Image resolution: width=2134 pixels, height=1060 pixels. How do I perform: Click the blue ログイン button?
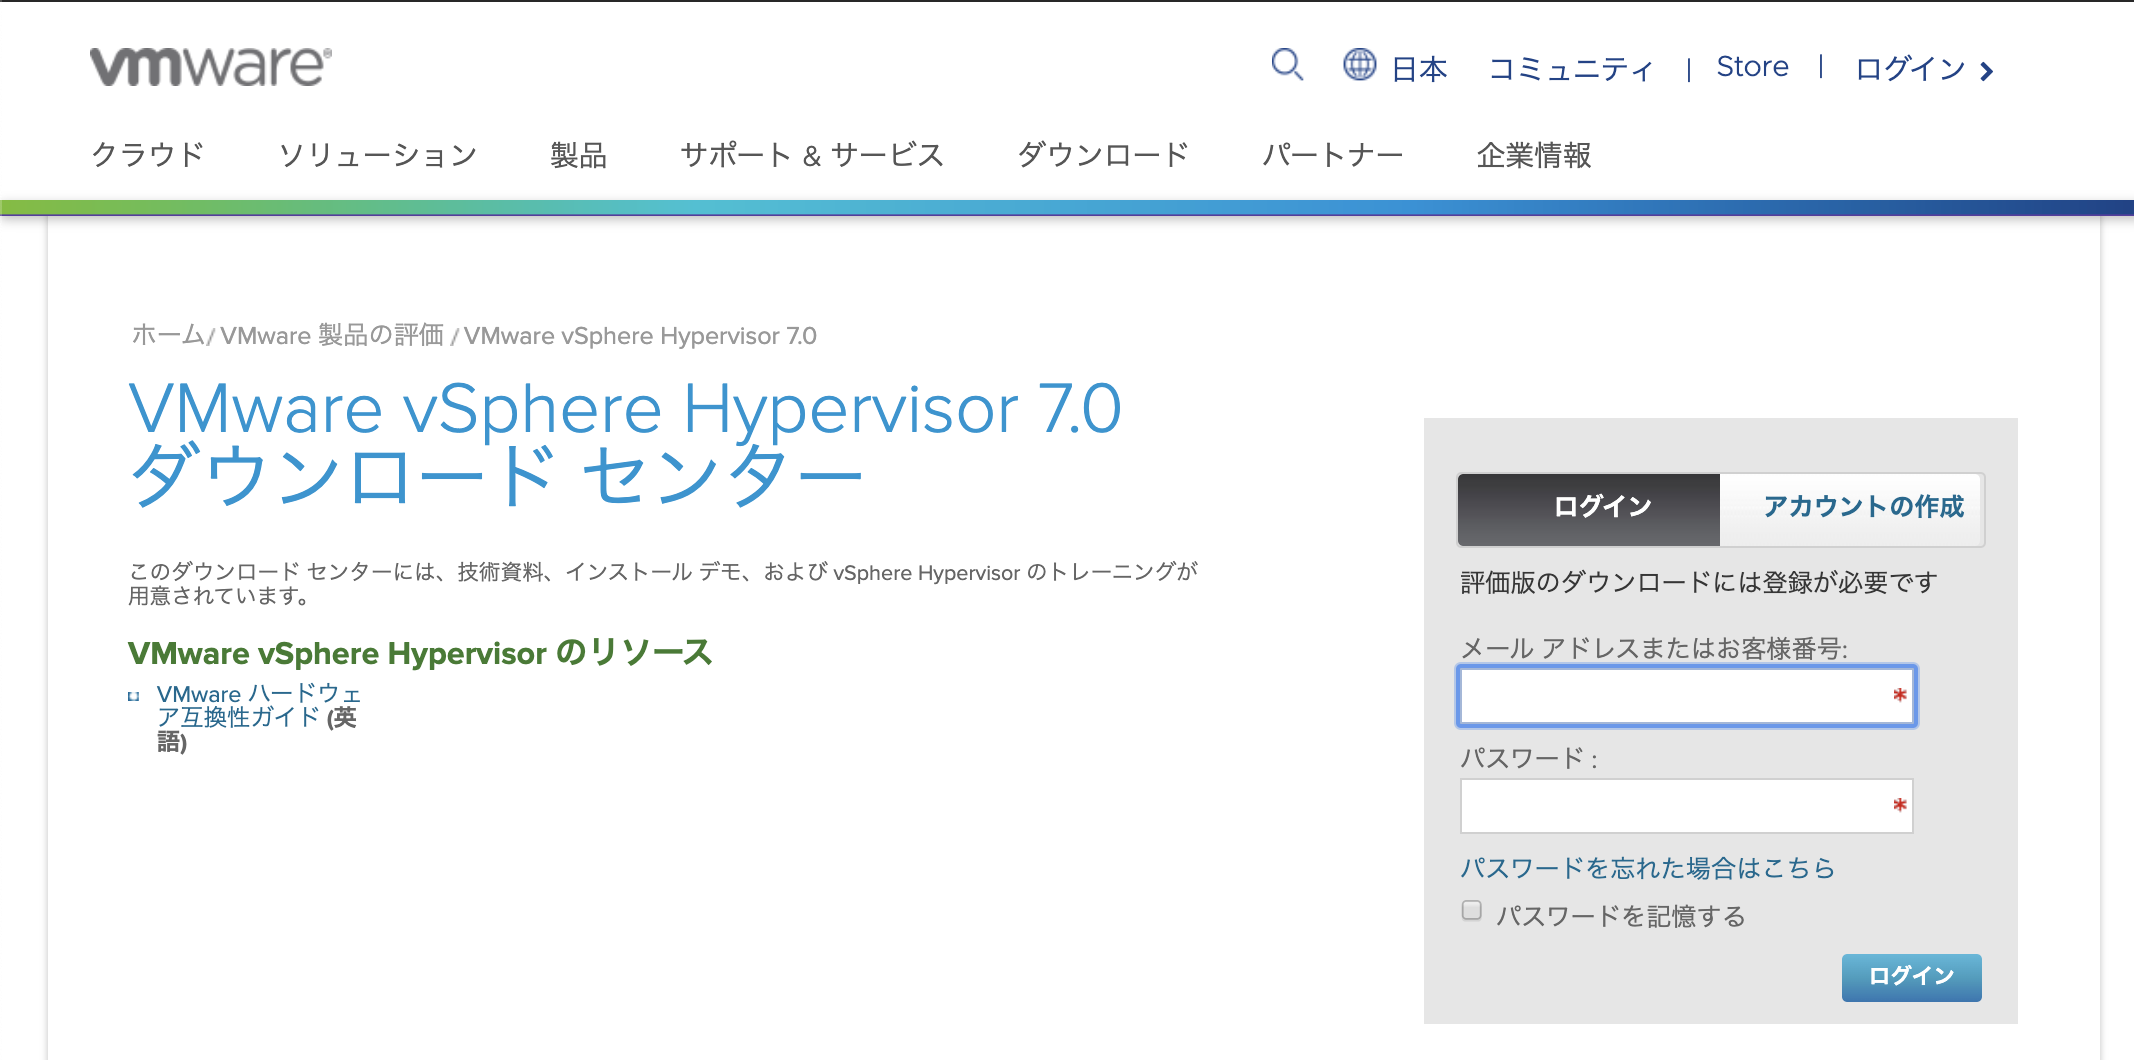pyautogui.click(x=1910, y=977)
